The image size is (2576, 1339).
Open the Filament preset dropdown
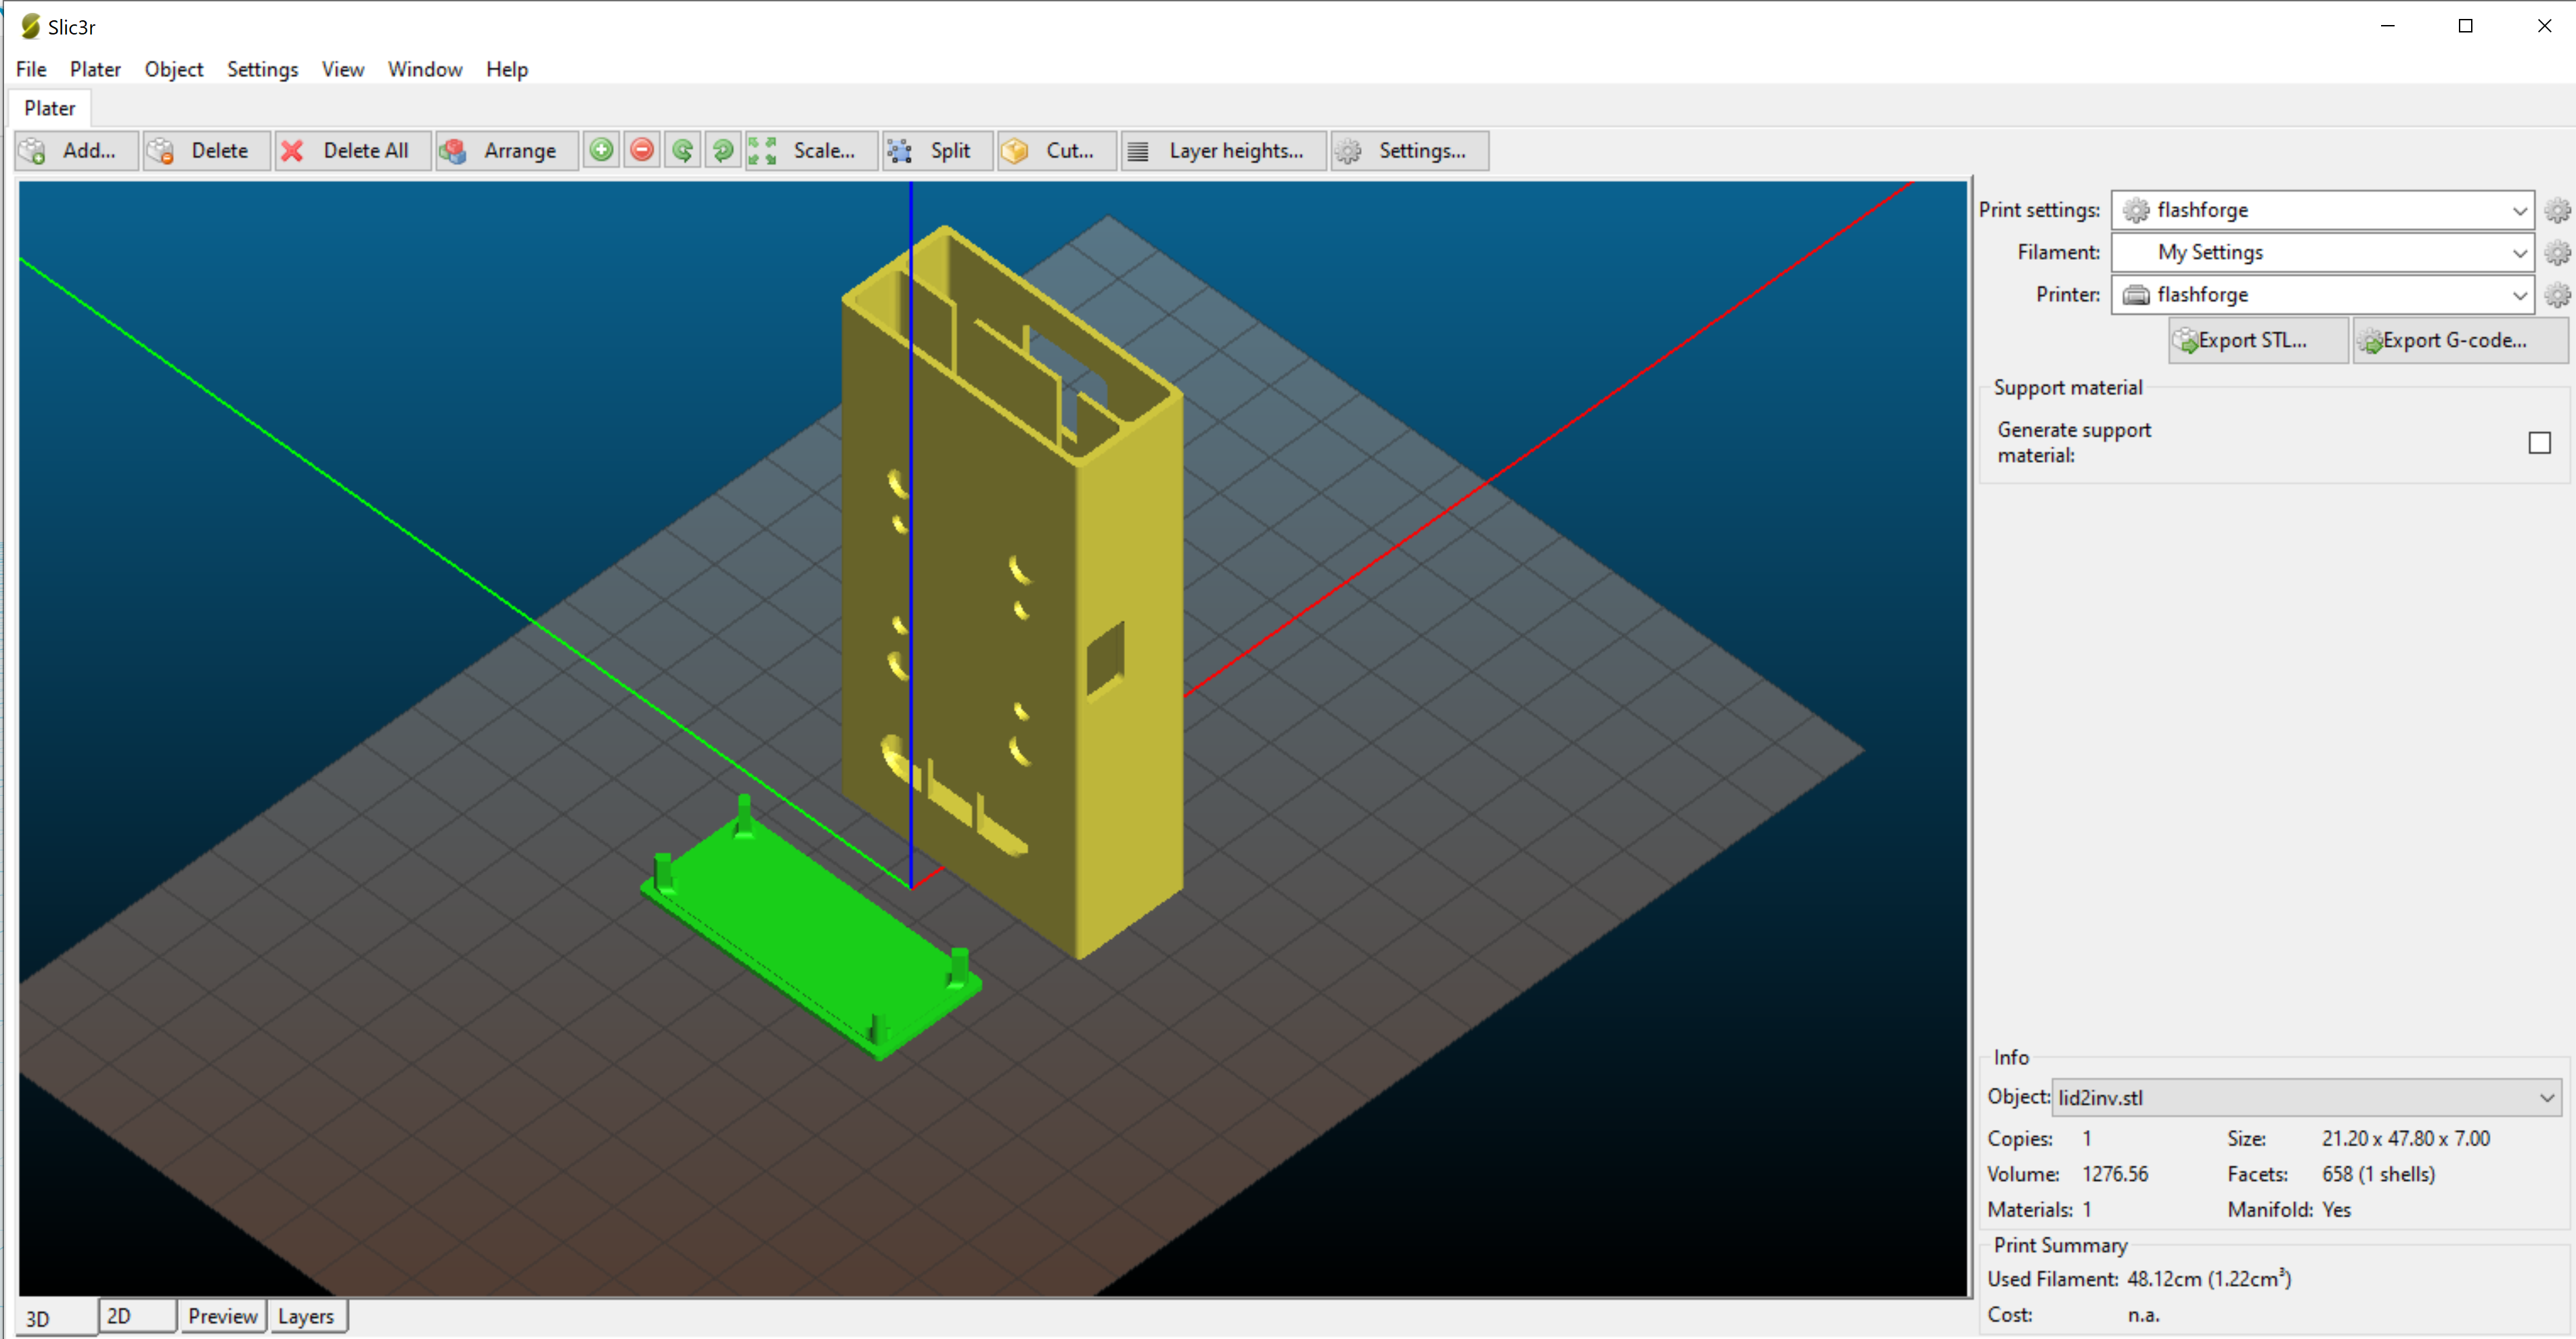2322,253
